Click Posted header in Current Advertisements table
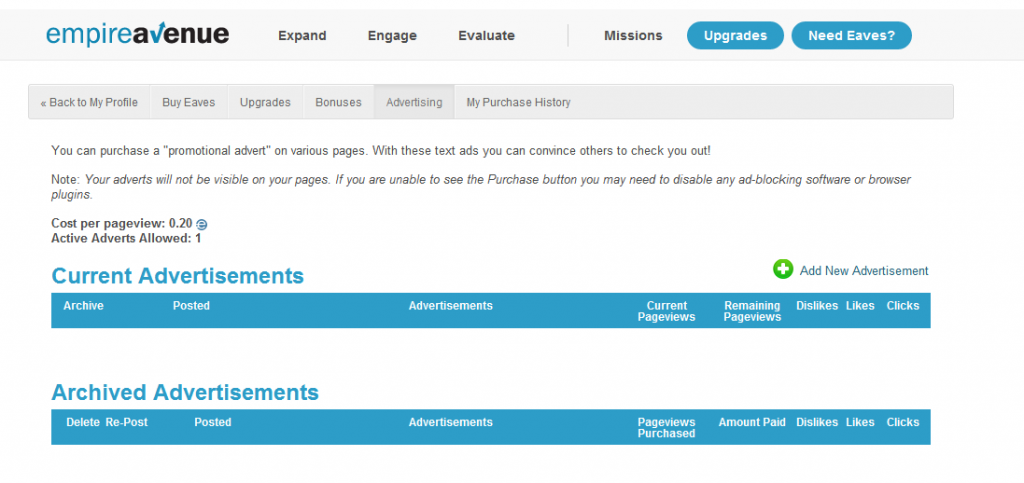 click(191, 305)
